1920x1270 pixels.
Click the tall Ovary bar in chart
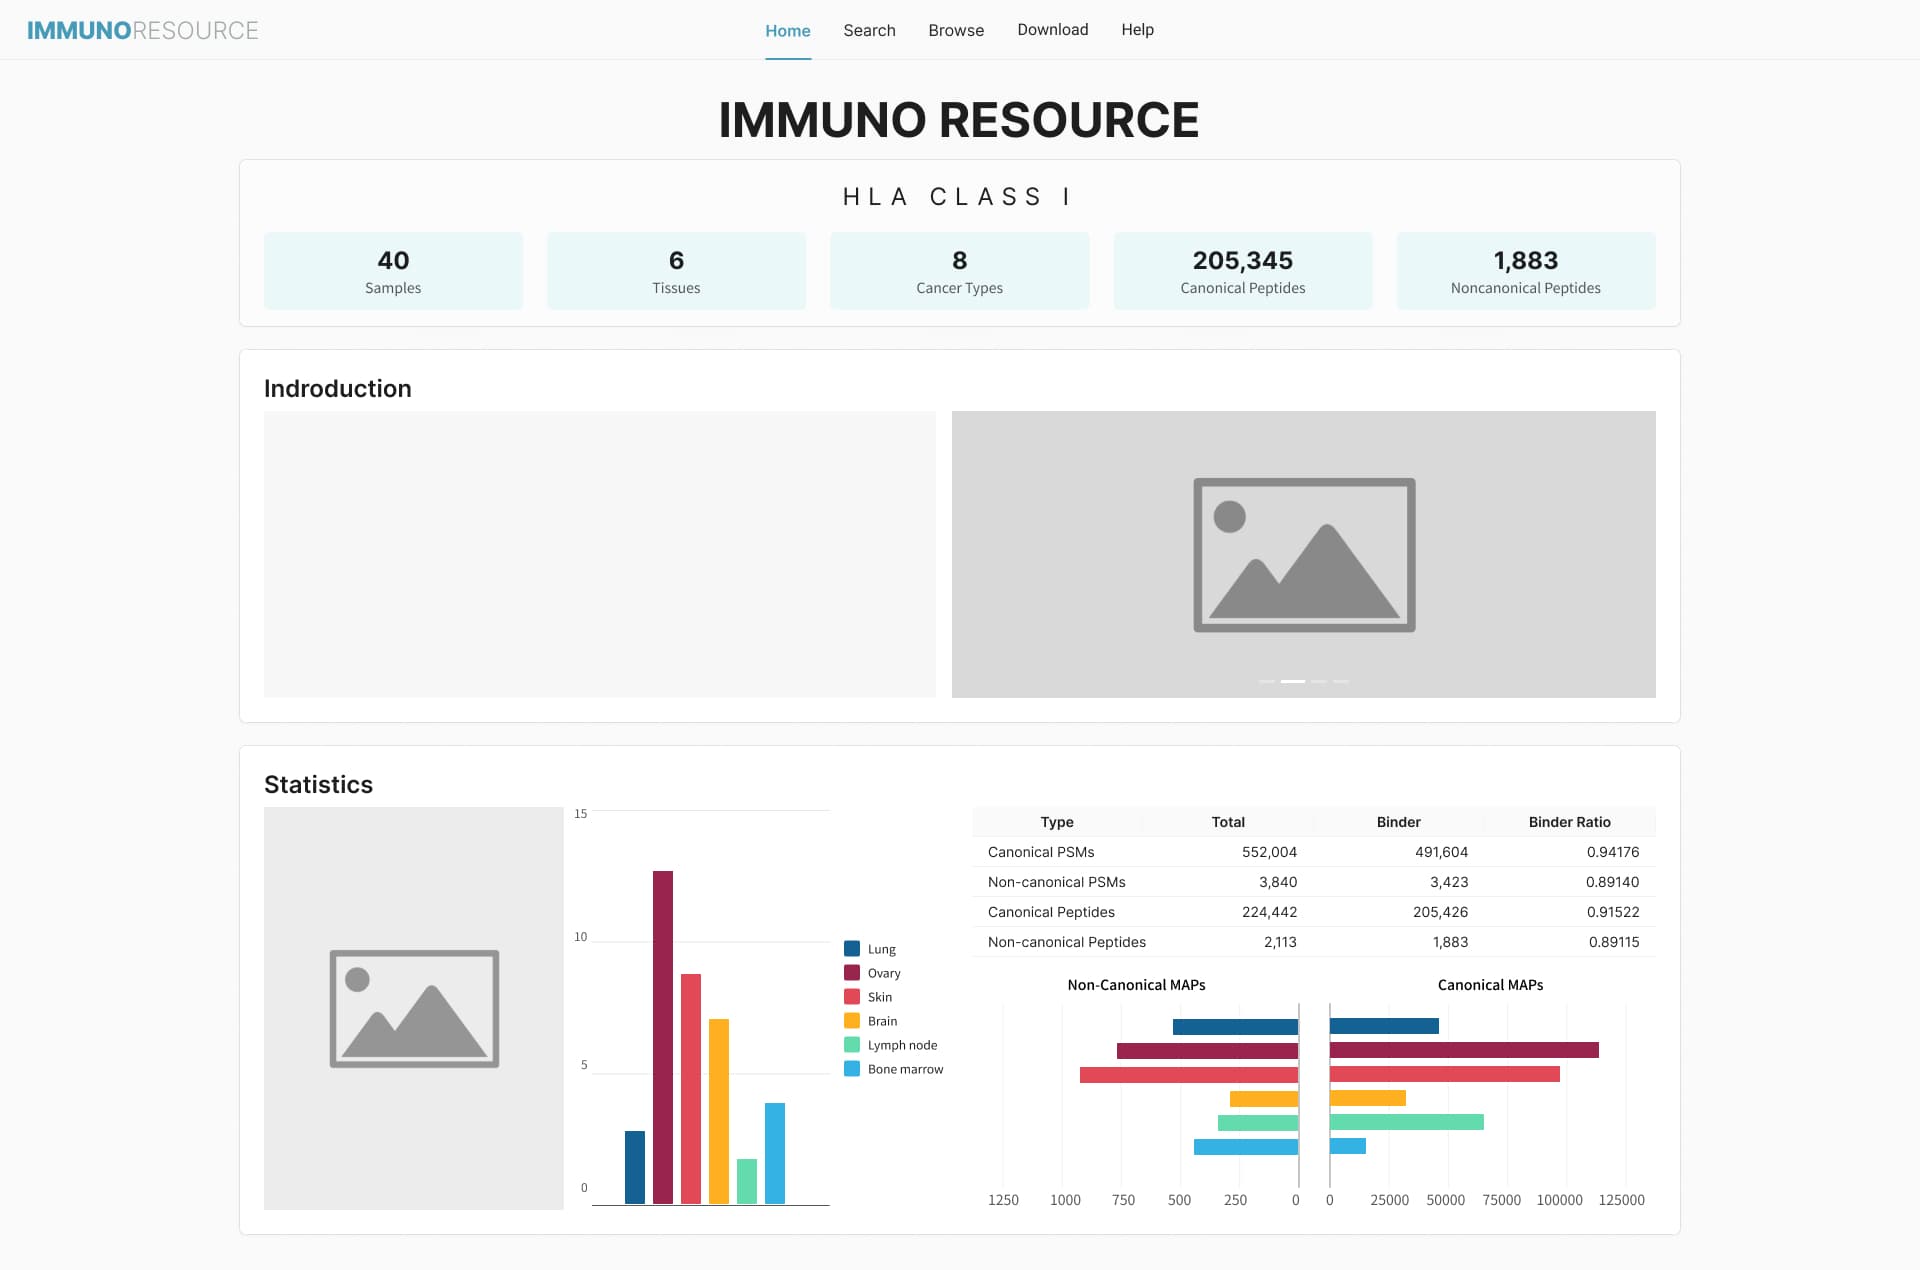662,1035
